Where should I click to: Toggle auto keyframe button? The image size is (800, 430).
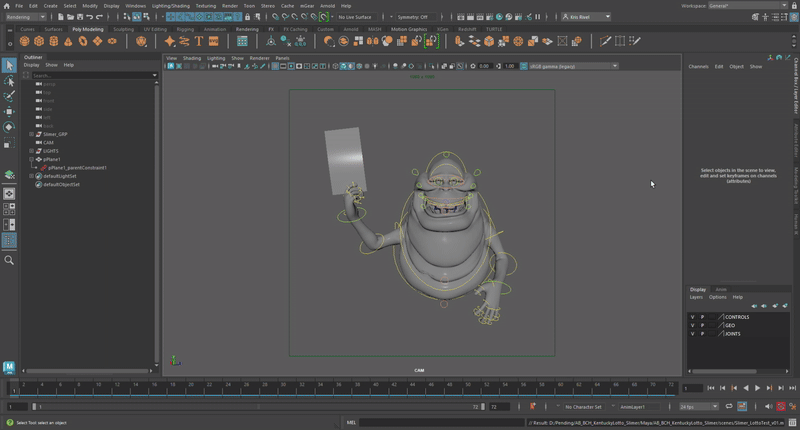(x=781, y=407)
